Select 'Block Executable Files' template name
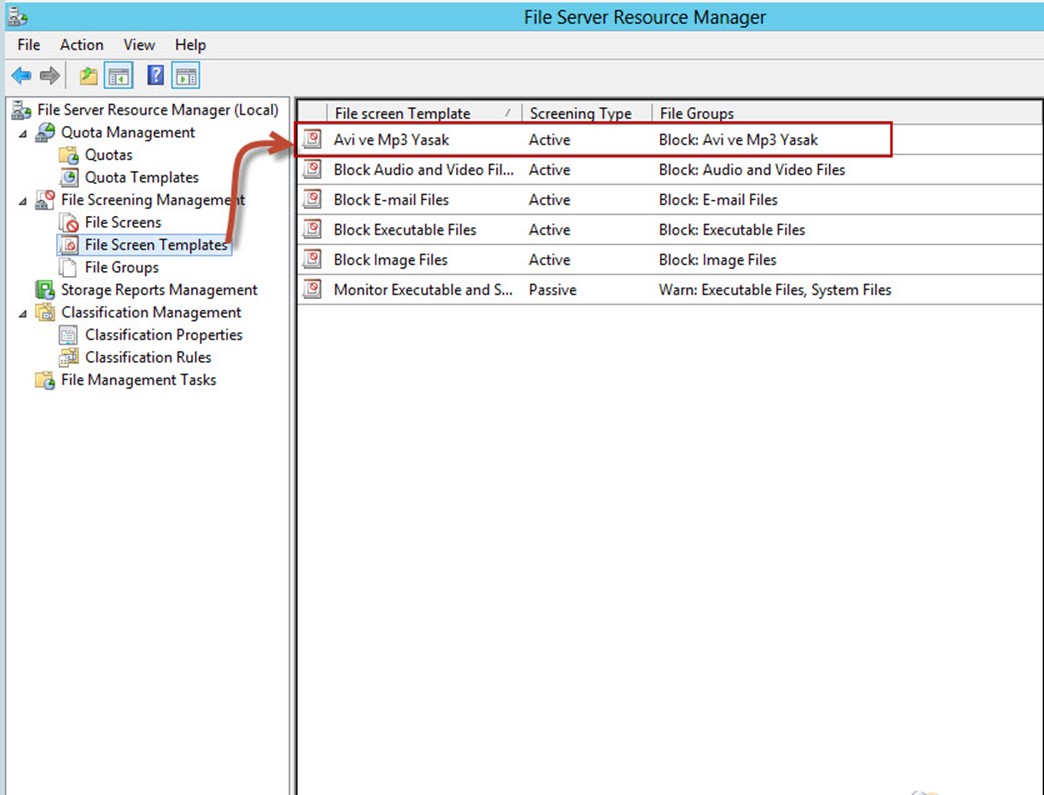Viewport: 1044px width, 795px height. click(x=405, y=230)
